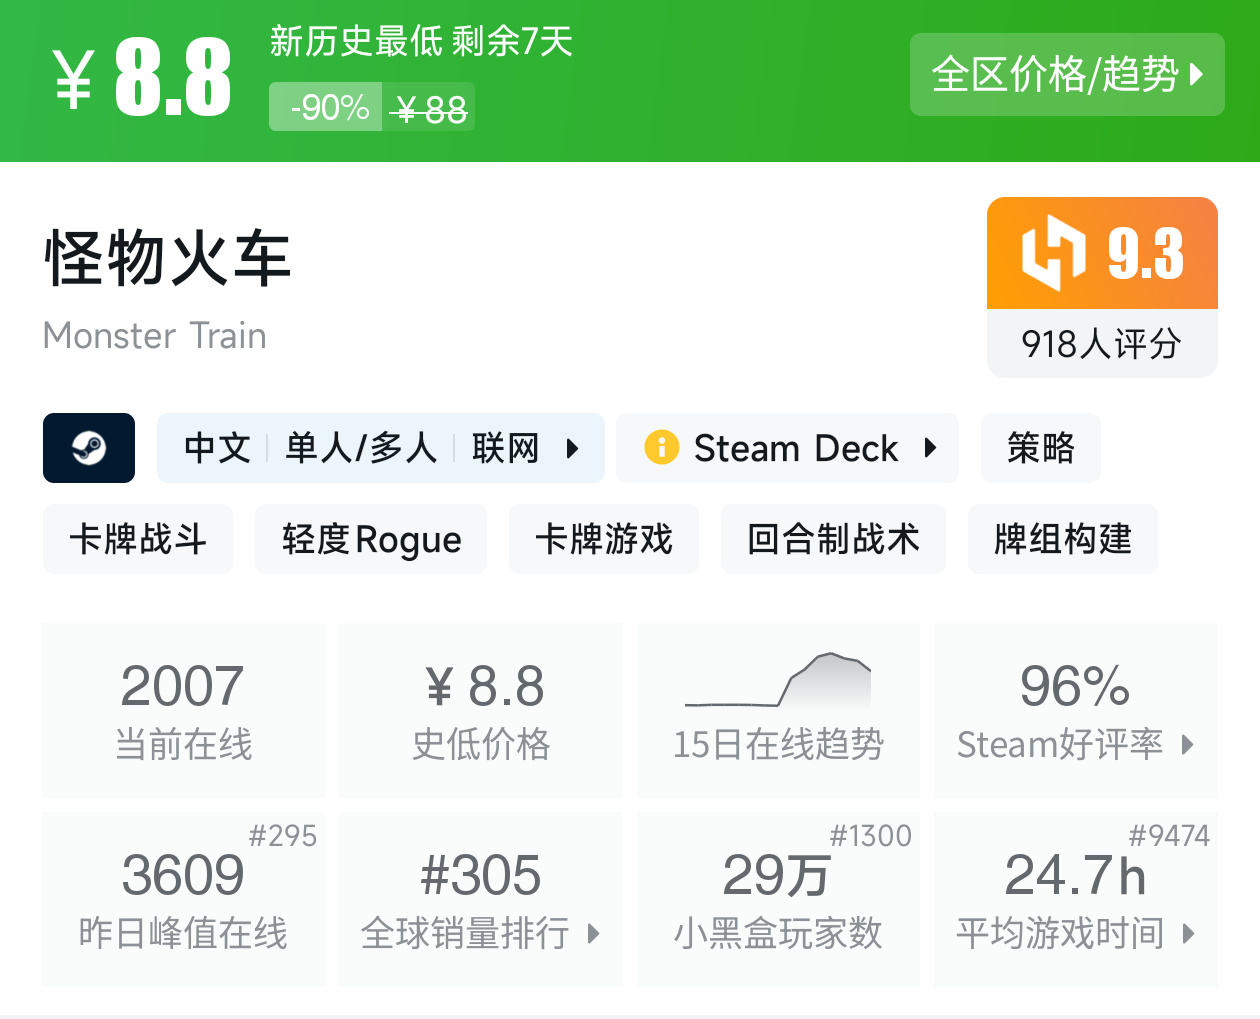
Task: Open all-region price and trend button
Action: pyautogui.click(x=1066, y=75)
